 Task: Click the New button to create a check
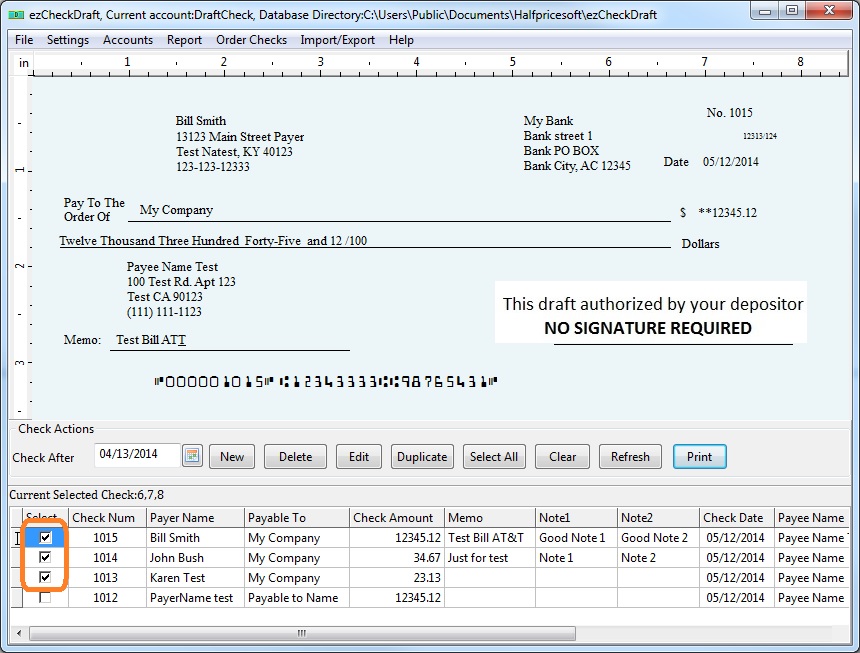pos(231,456)
